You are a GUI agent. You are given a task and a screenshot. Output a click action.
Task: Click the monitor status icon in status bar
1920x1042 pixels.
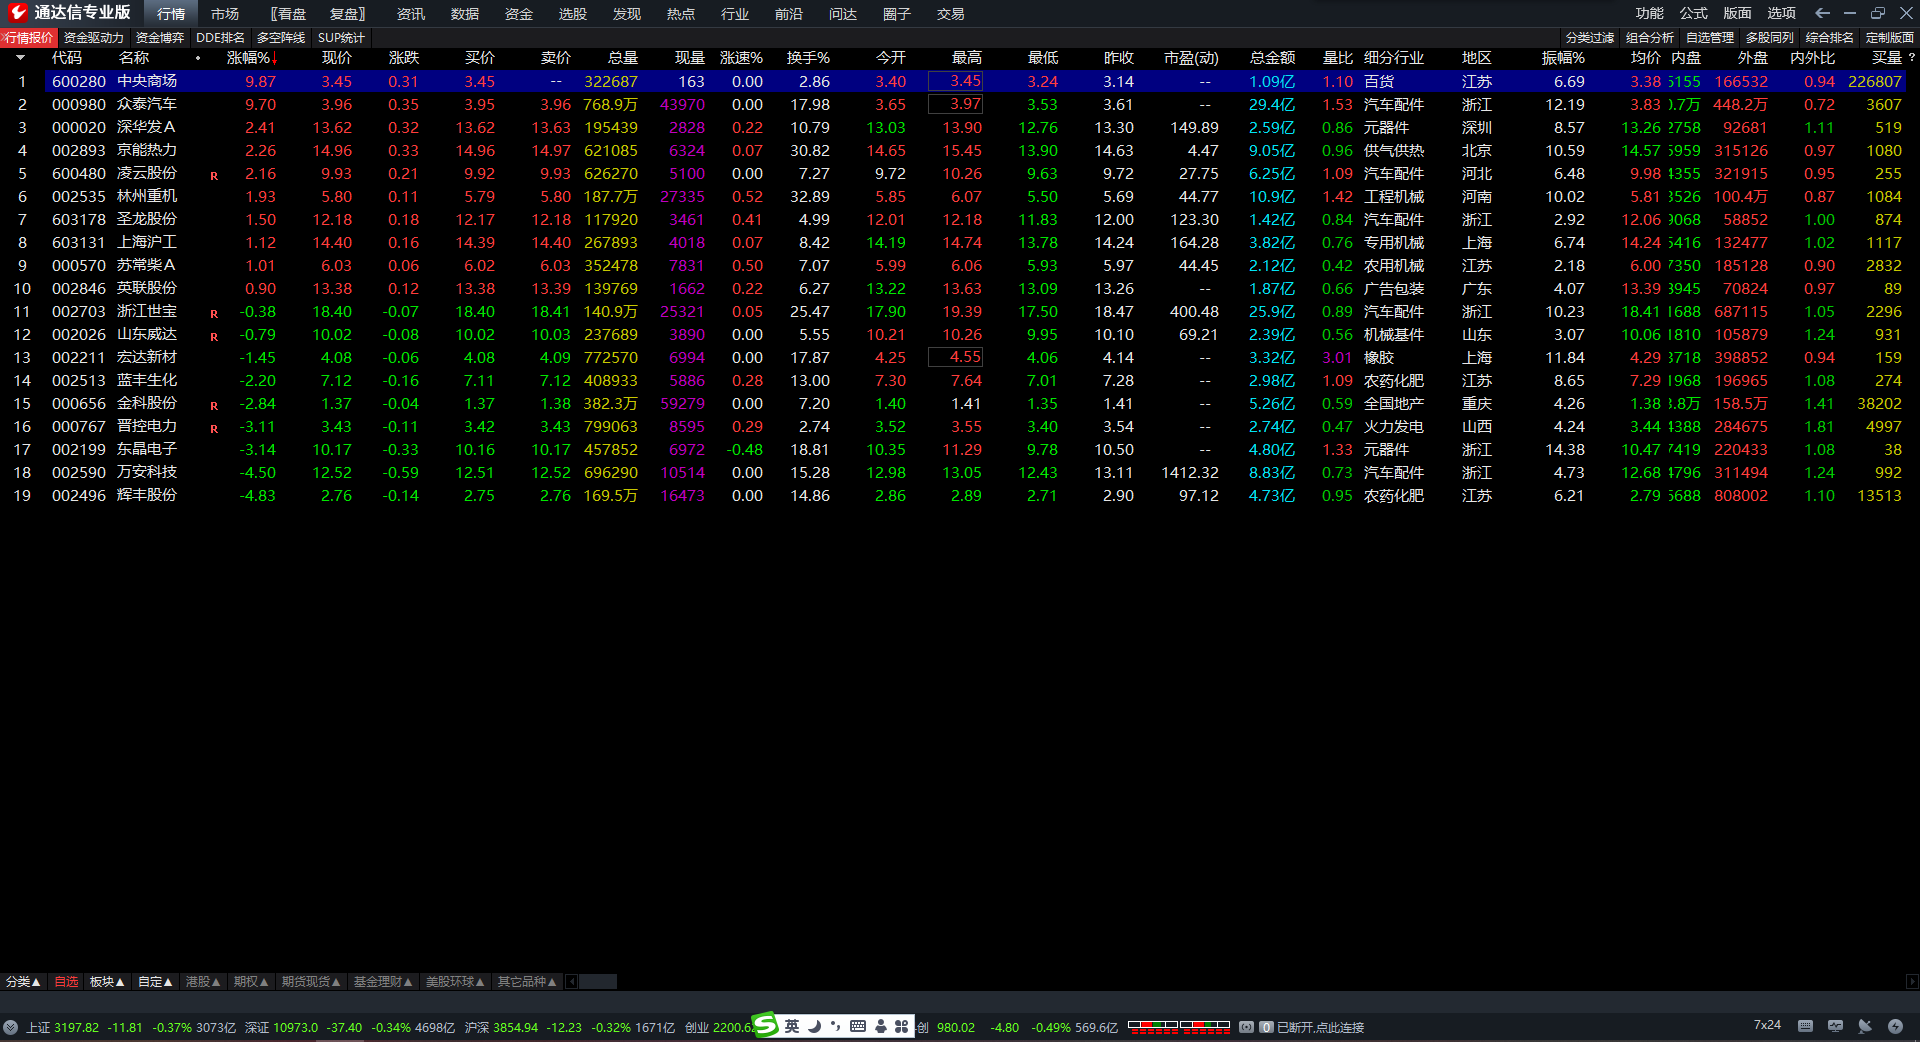(1835, 1026)
